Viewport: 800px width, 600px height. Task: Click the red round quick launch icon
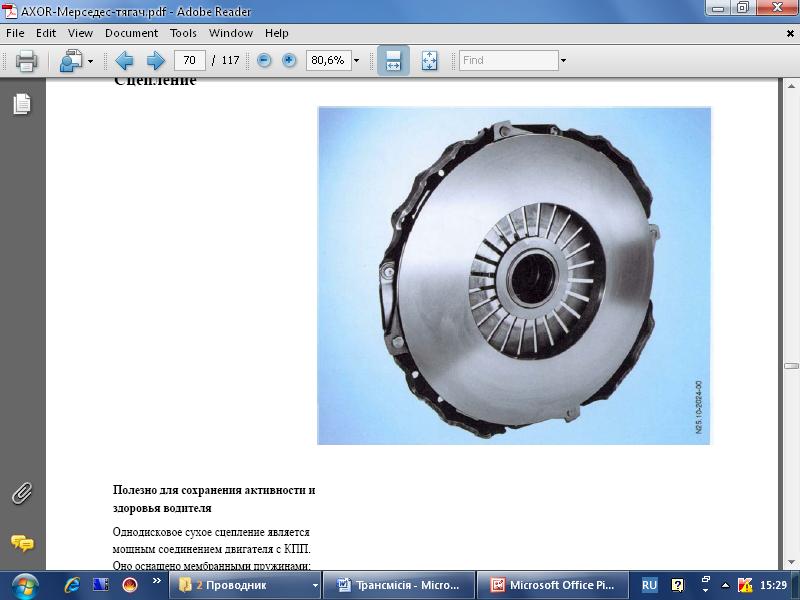pos(130,585)
